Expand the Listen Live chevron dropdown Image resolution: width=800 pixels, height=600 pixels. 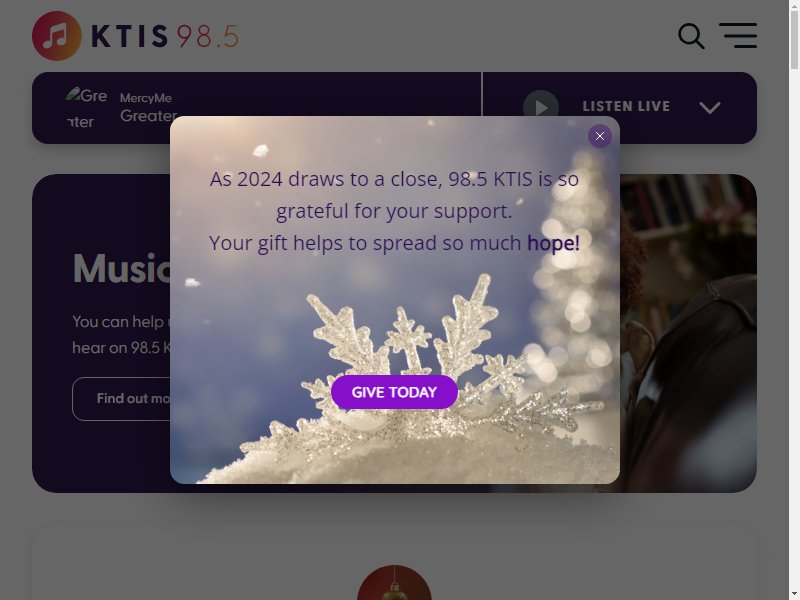(x=710, y=108)
